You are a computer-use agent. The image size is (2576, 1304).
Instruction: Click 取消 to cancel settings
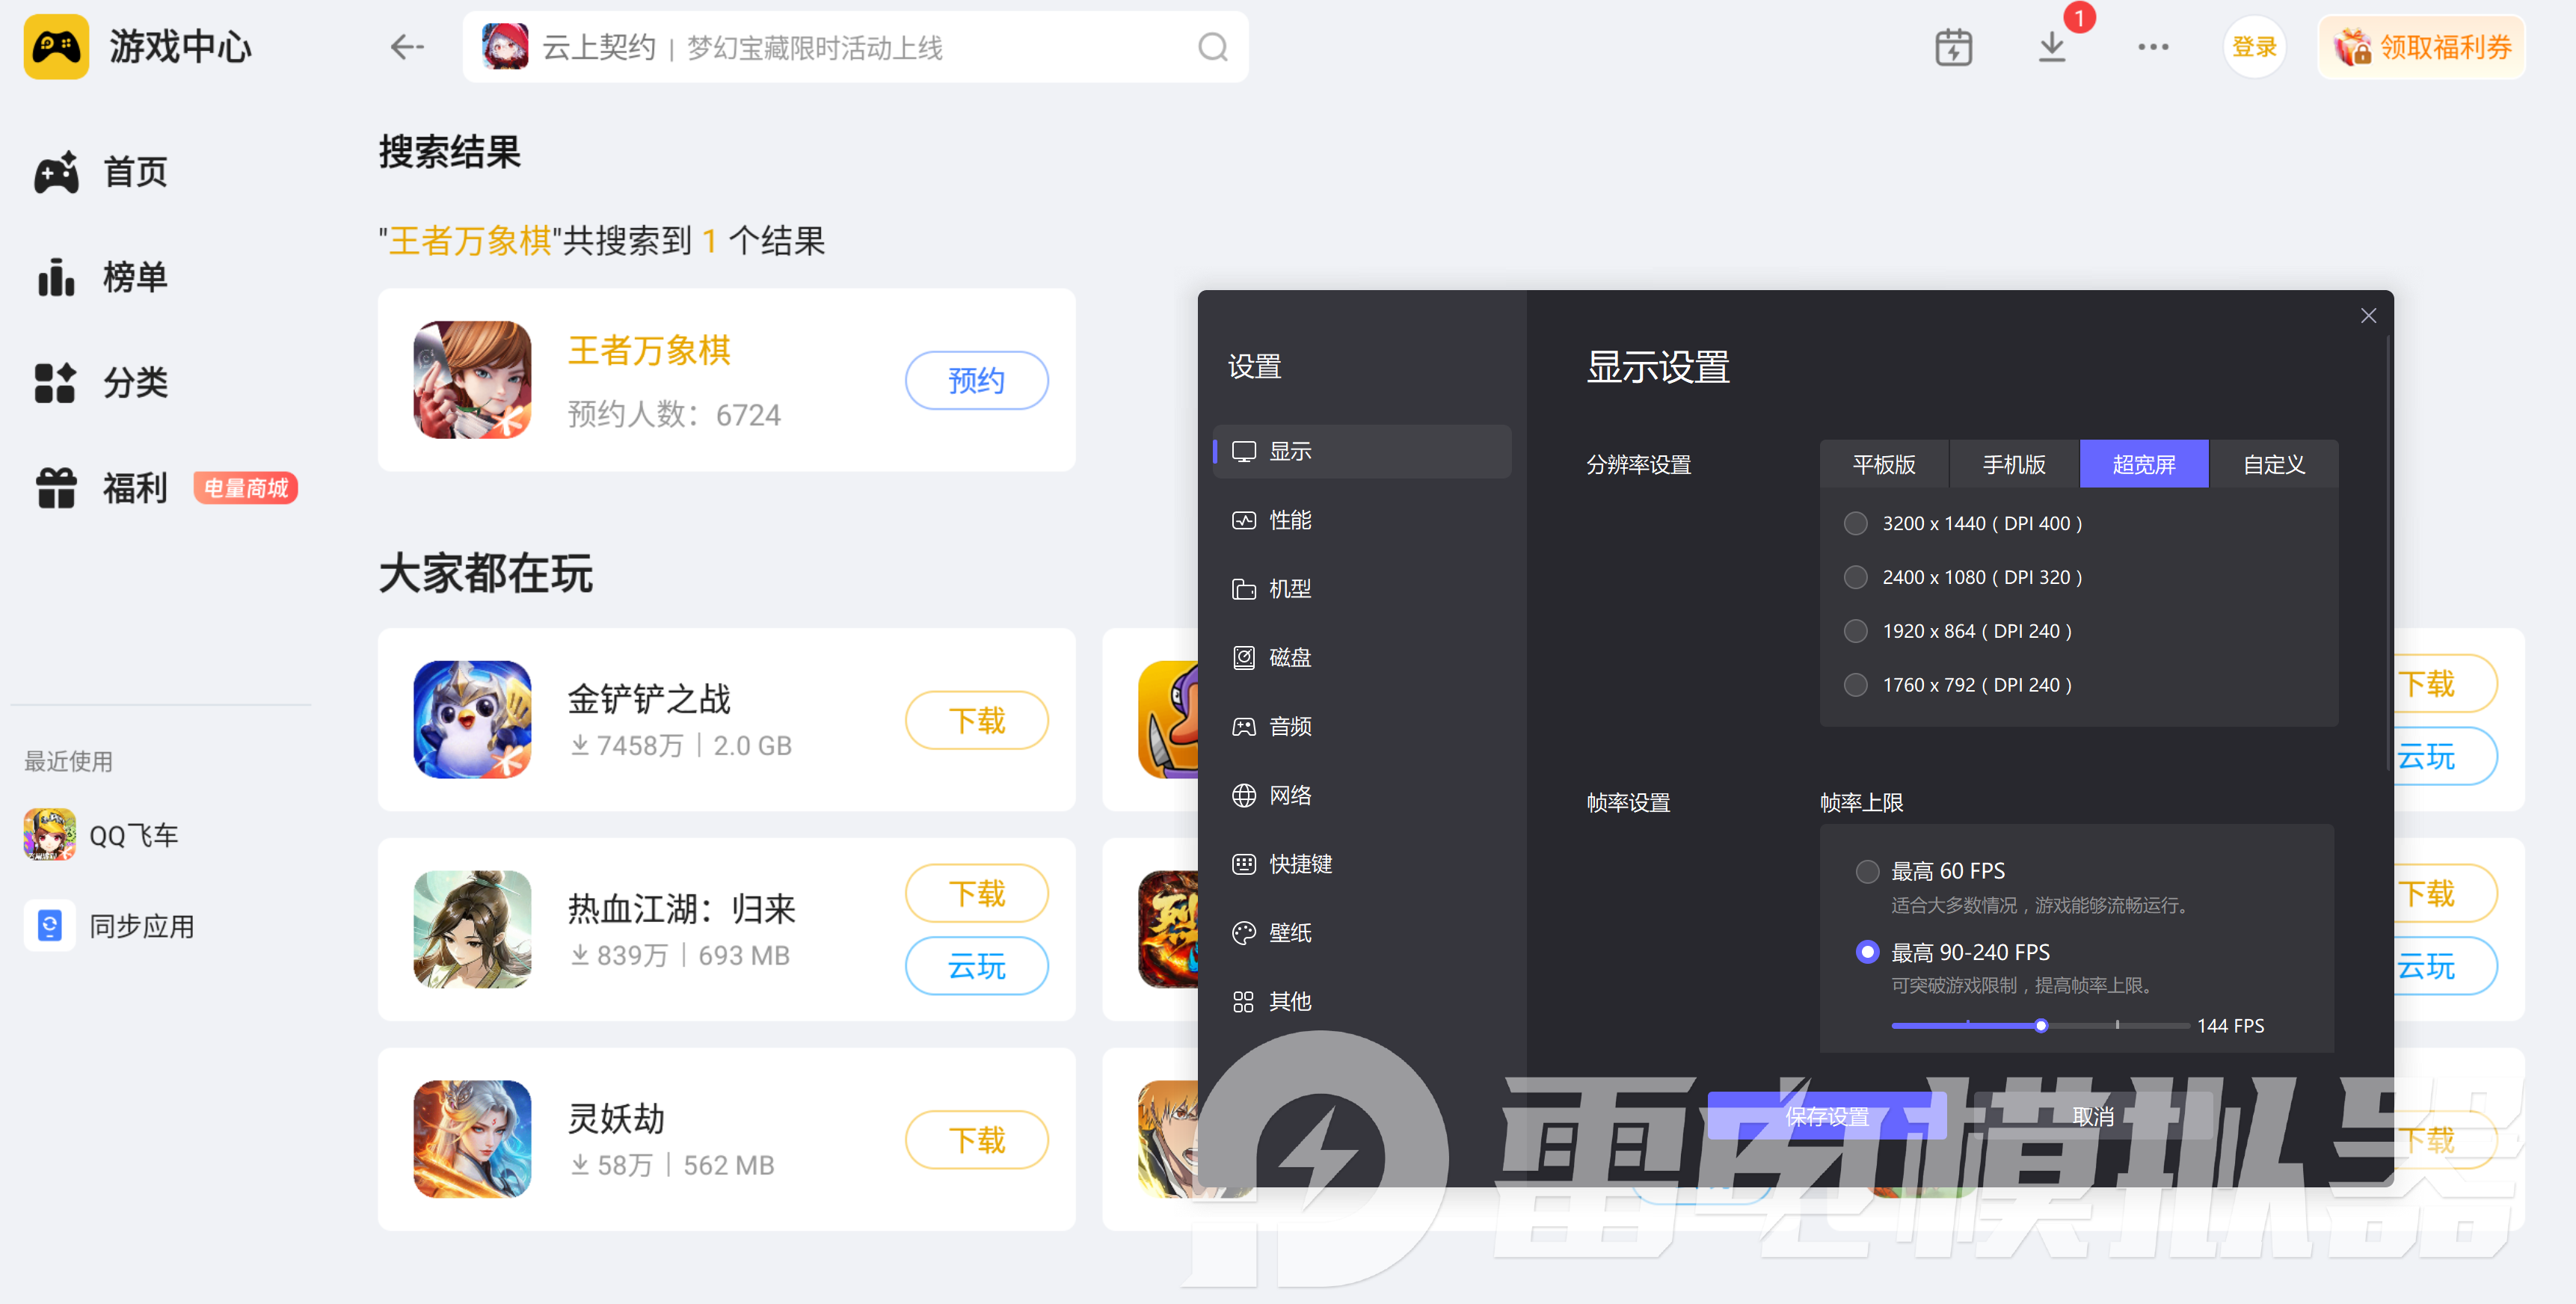pos(2093,1116)
